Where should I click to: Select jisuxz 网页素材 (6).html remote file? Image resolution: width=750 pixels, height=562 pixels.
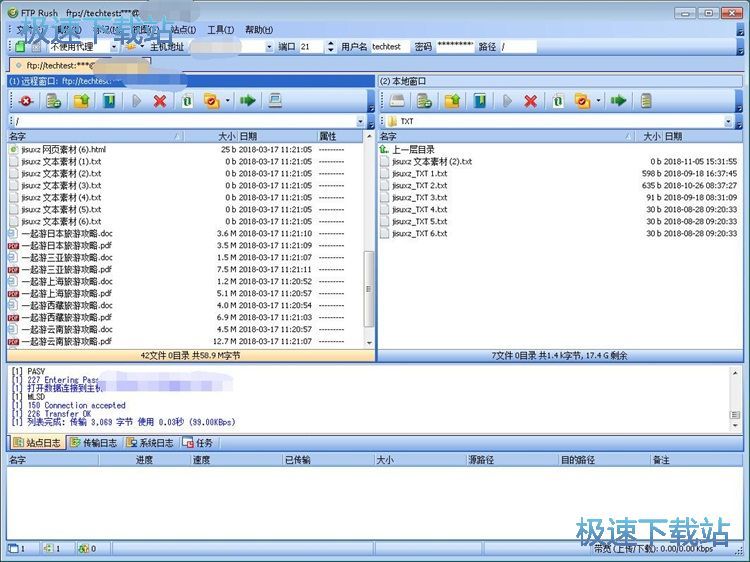(64, 150)
